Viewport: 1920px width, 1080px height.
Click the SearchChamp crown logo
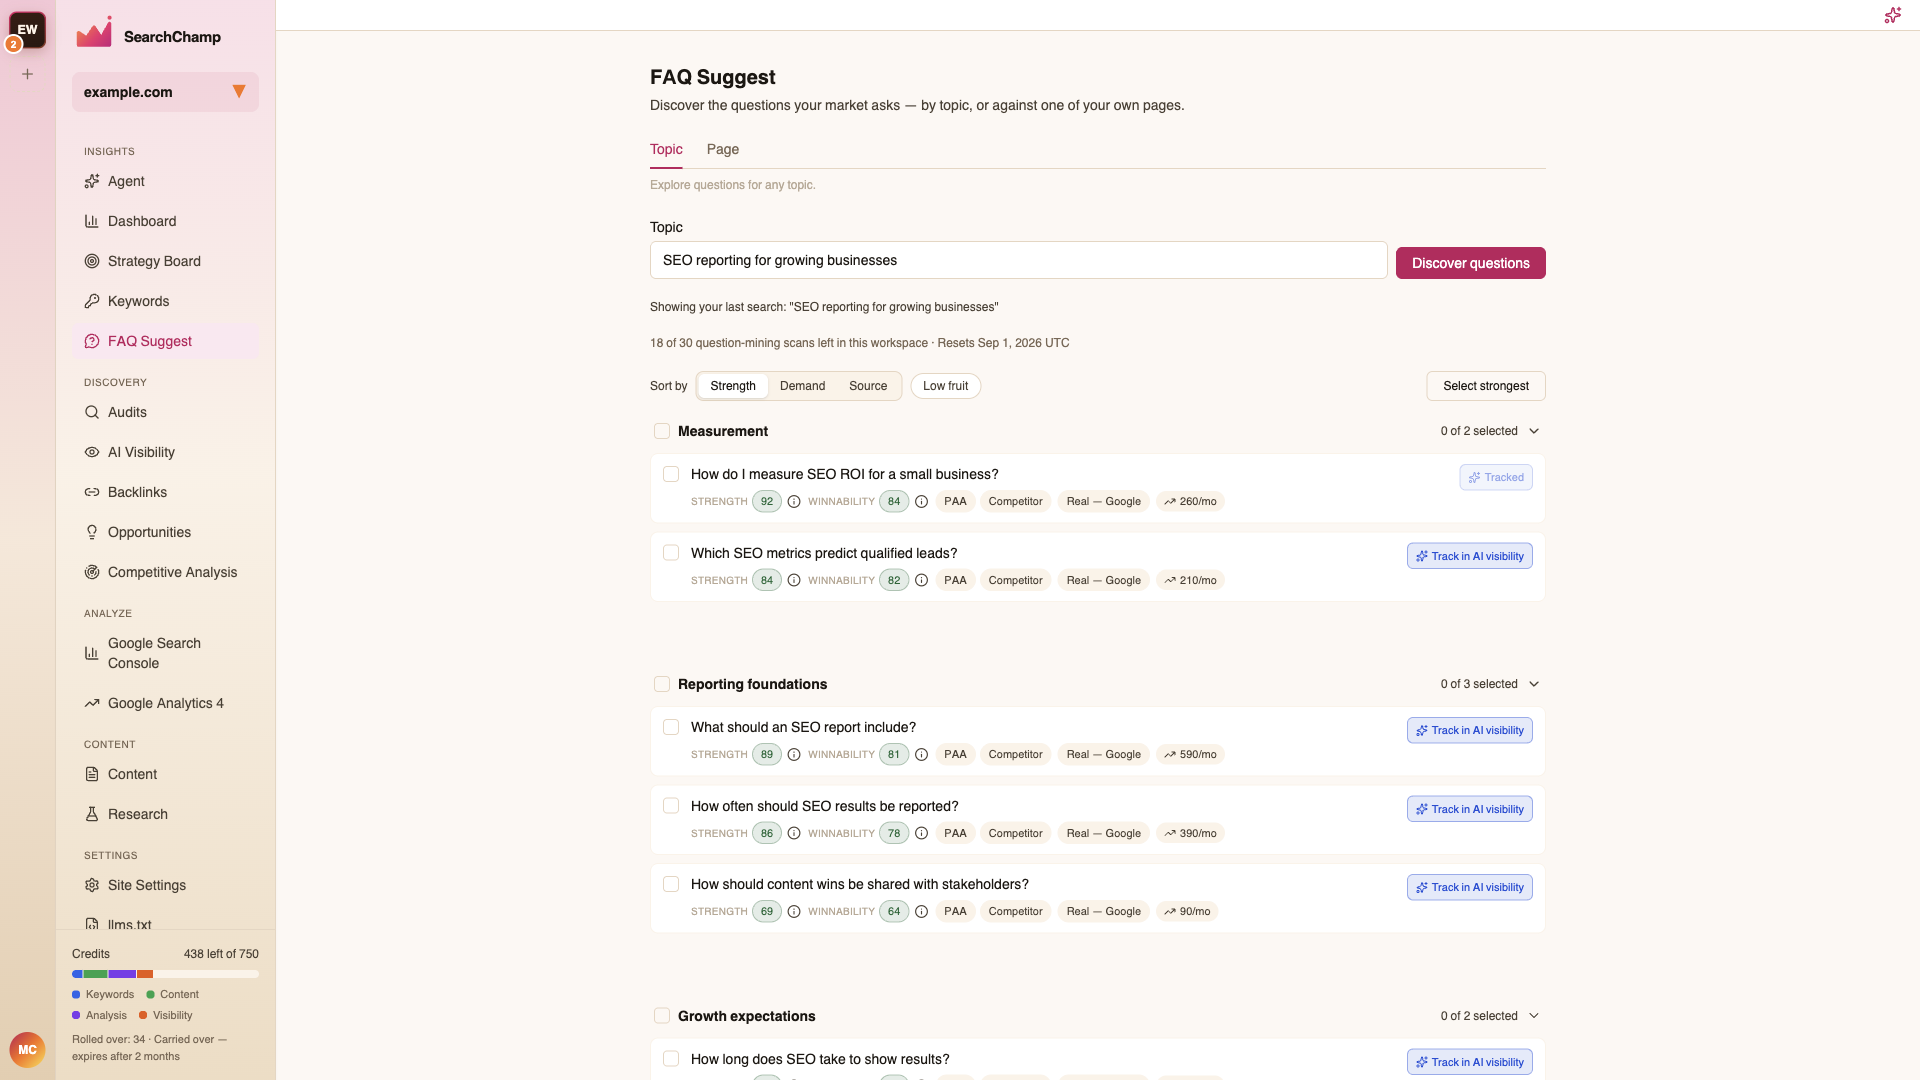click(94, 33)
